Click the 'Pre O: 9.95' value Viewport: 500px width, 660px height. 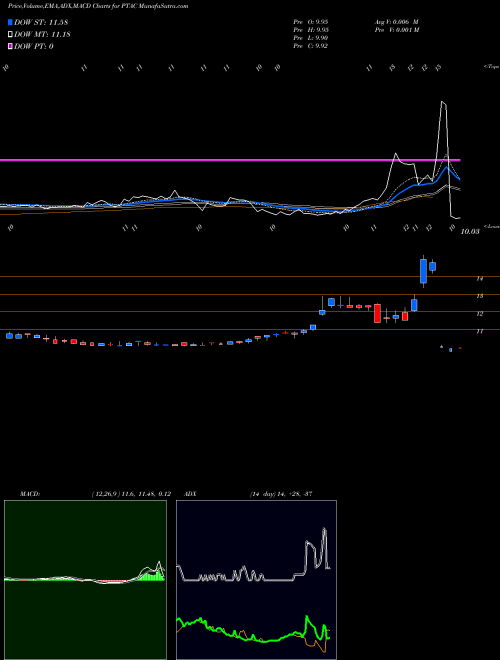point(311,22)
